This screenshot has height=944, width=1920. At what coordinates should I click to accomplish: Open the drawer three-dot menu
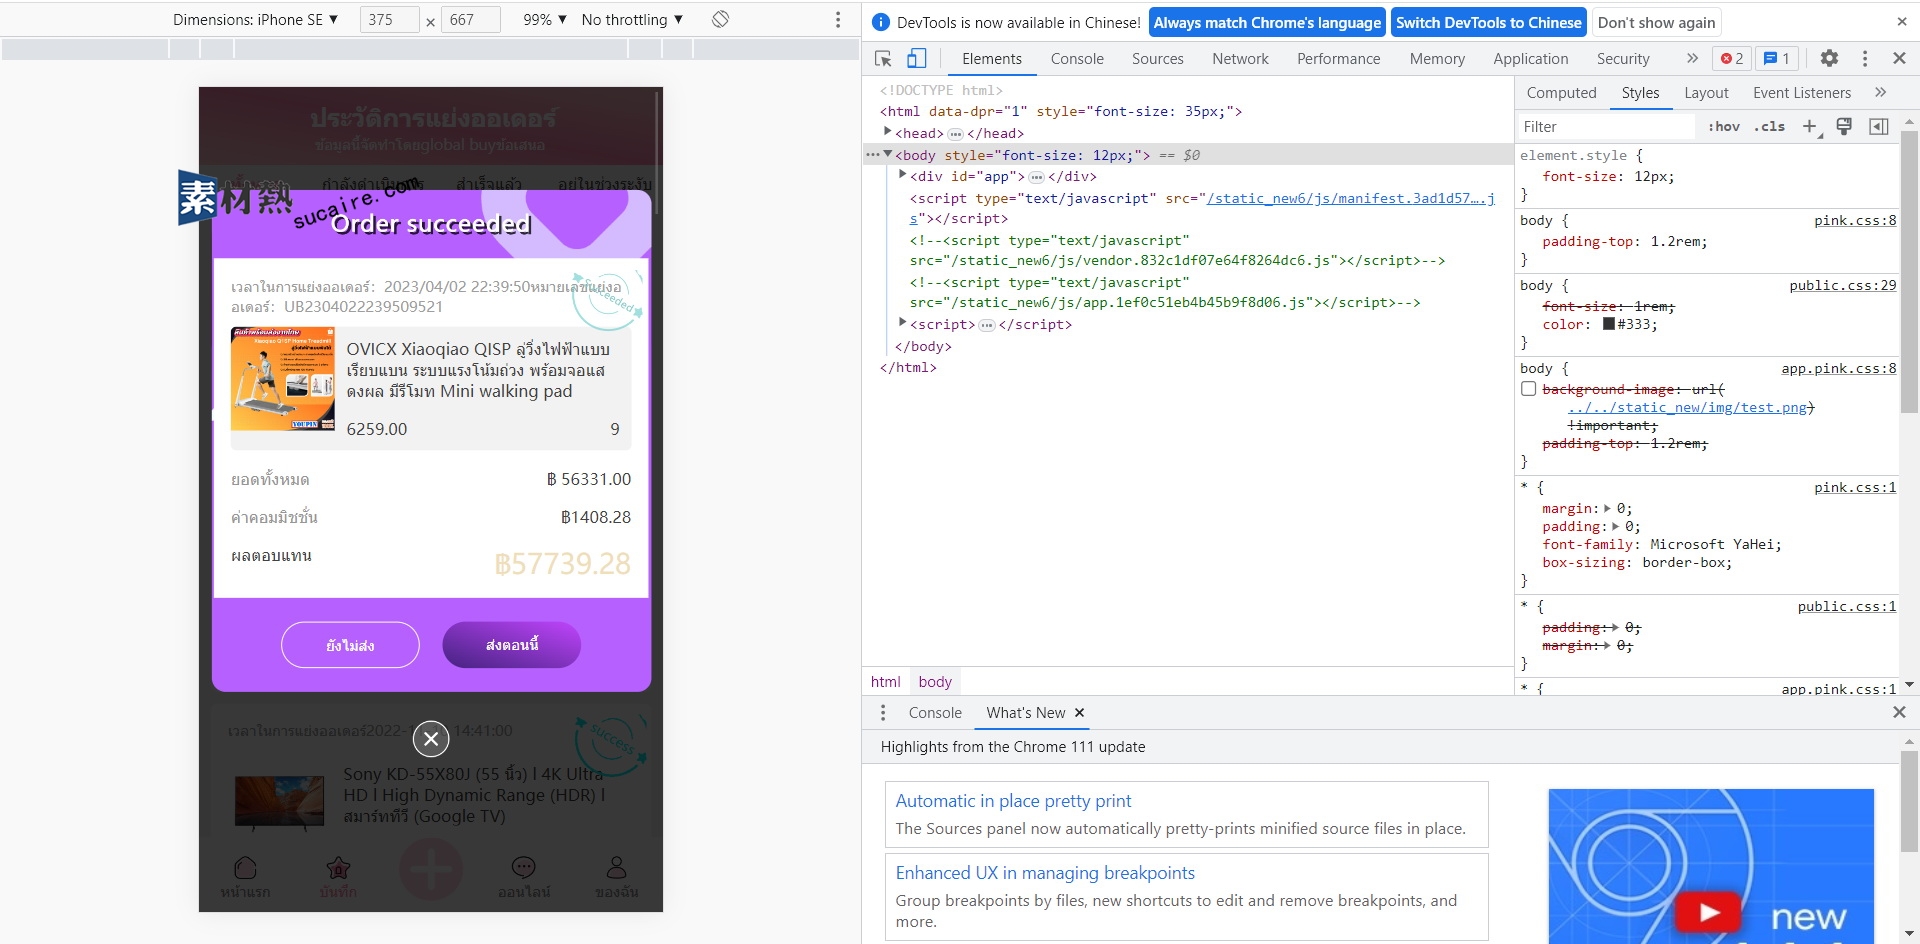pos(882,713)
